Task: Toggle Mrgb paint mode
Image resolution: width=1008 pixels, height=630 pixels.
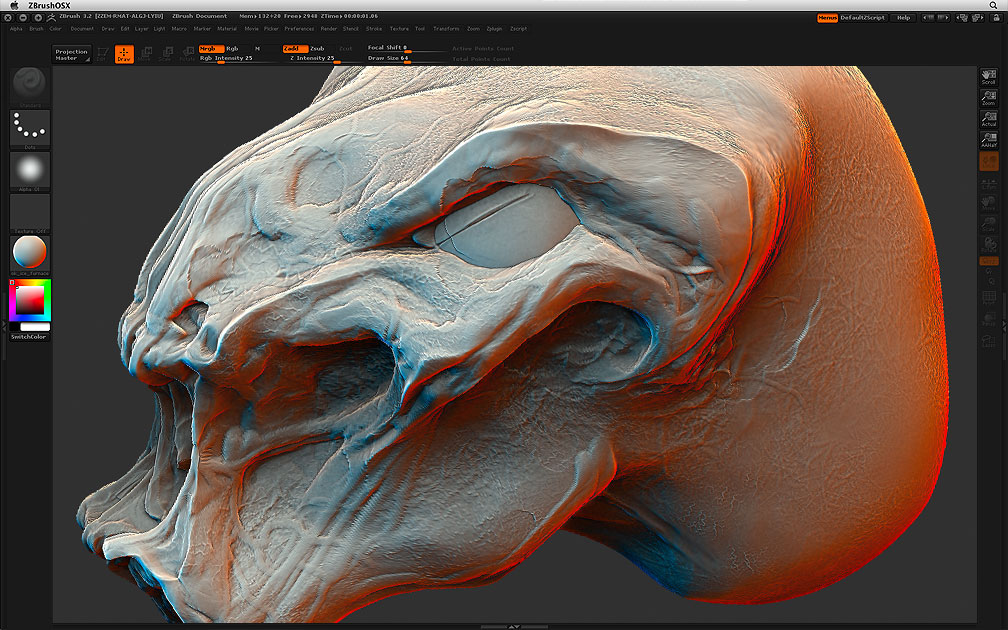Action: coord(211,49)
